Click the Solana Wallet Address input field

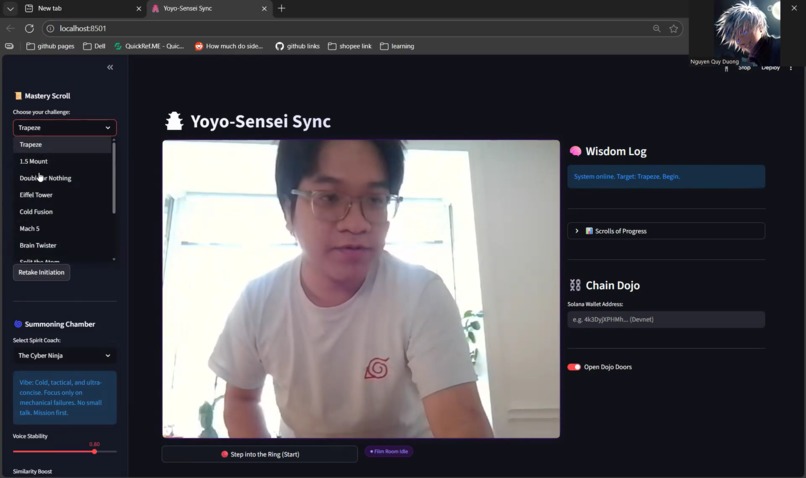click(666, 320)
